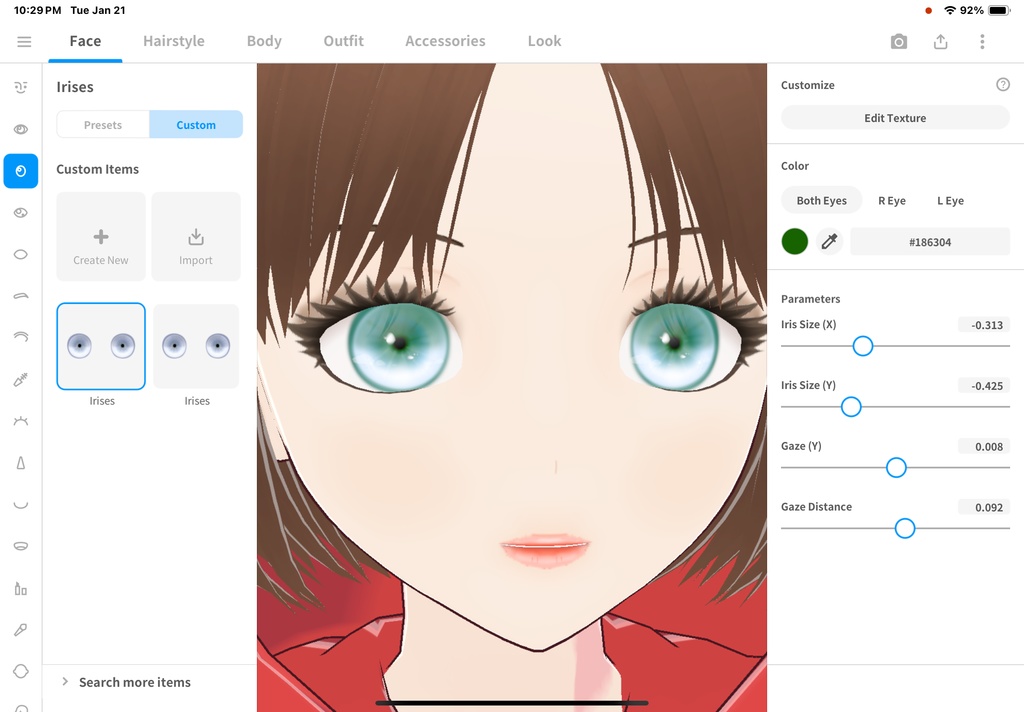Select the eyedropper color picker
The height and width of the screenshot is (712, 1024).
829,241
